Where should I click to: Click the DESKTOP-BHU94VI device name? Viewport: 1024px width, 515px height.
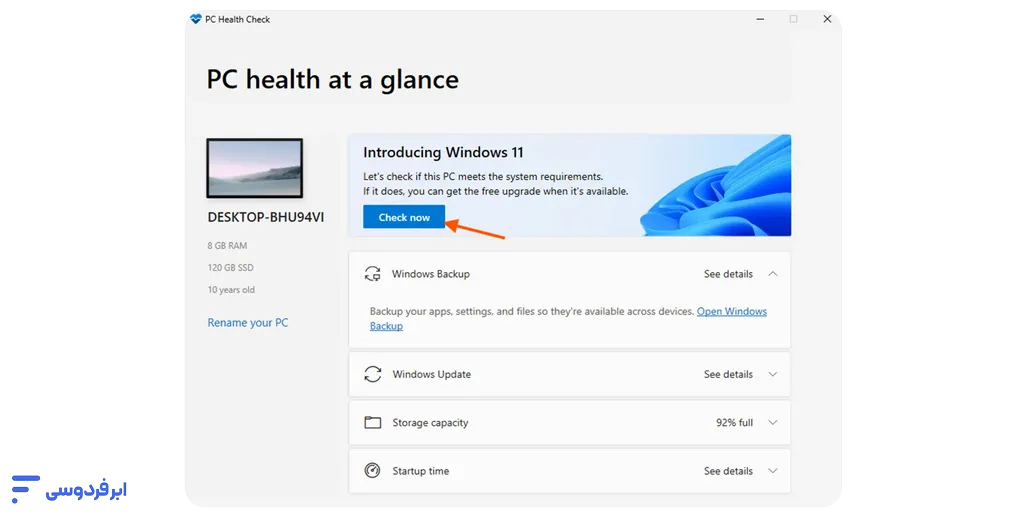click(266, 217)
